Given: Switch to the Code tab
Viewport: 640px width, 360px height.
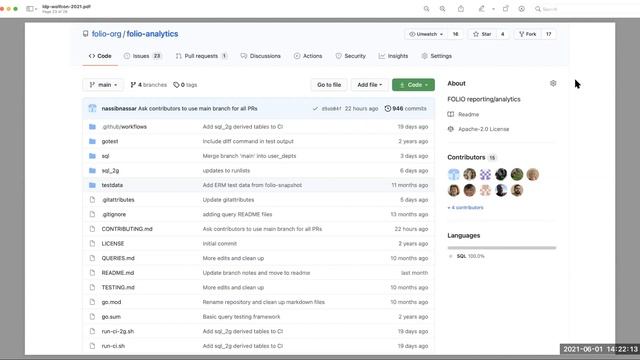Looking at the screenshot, I should coord(100,56).
